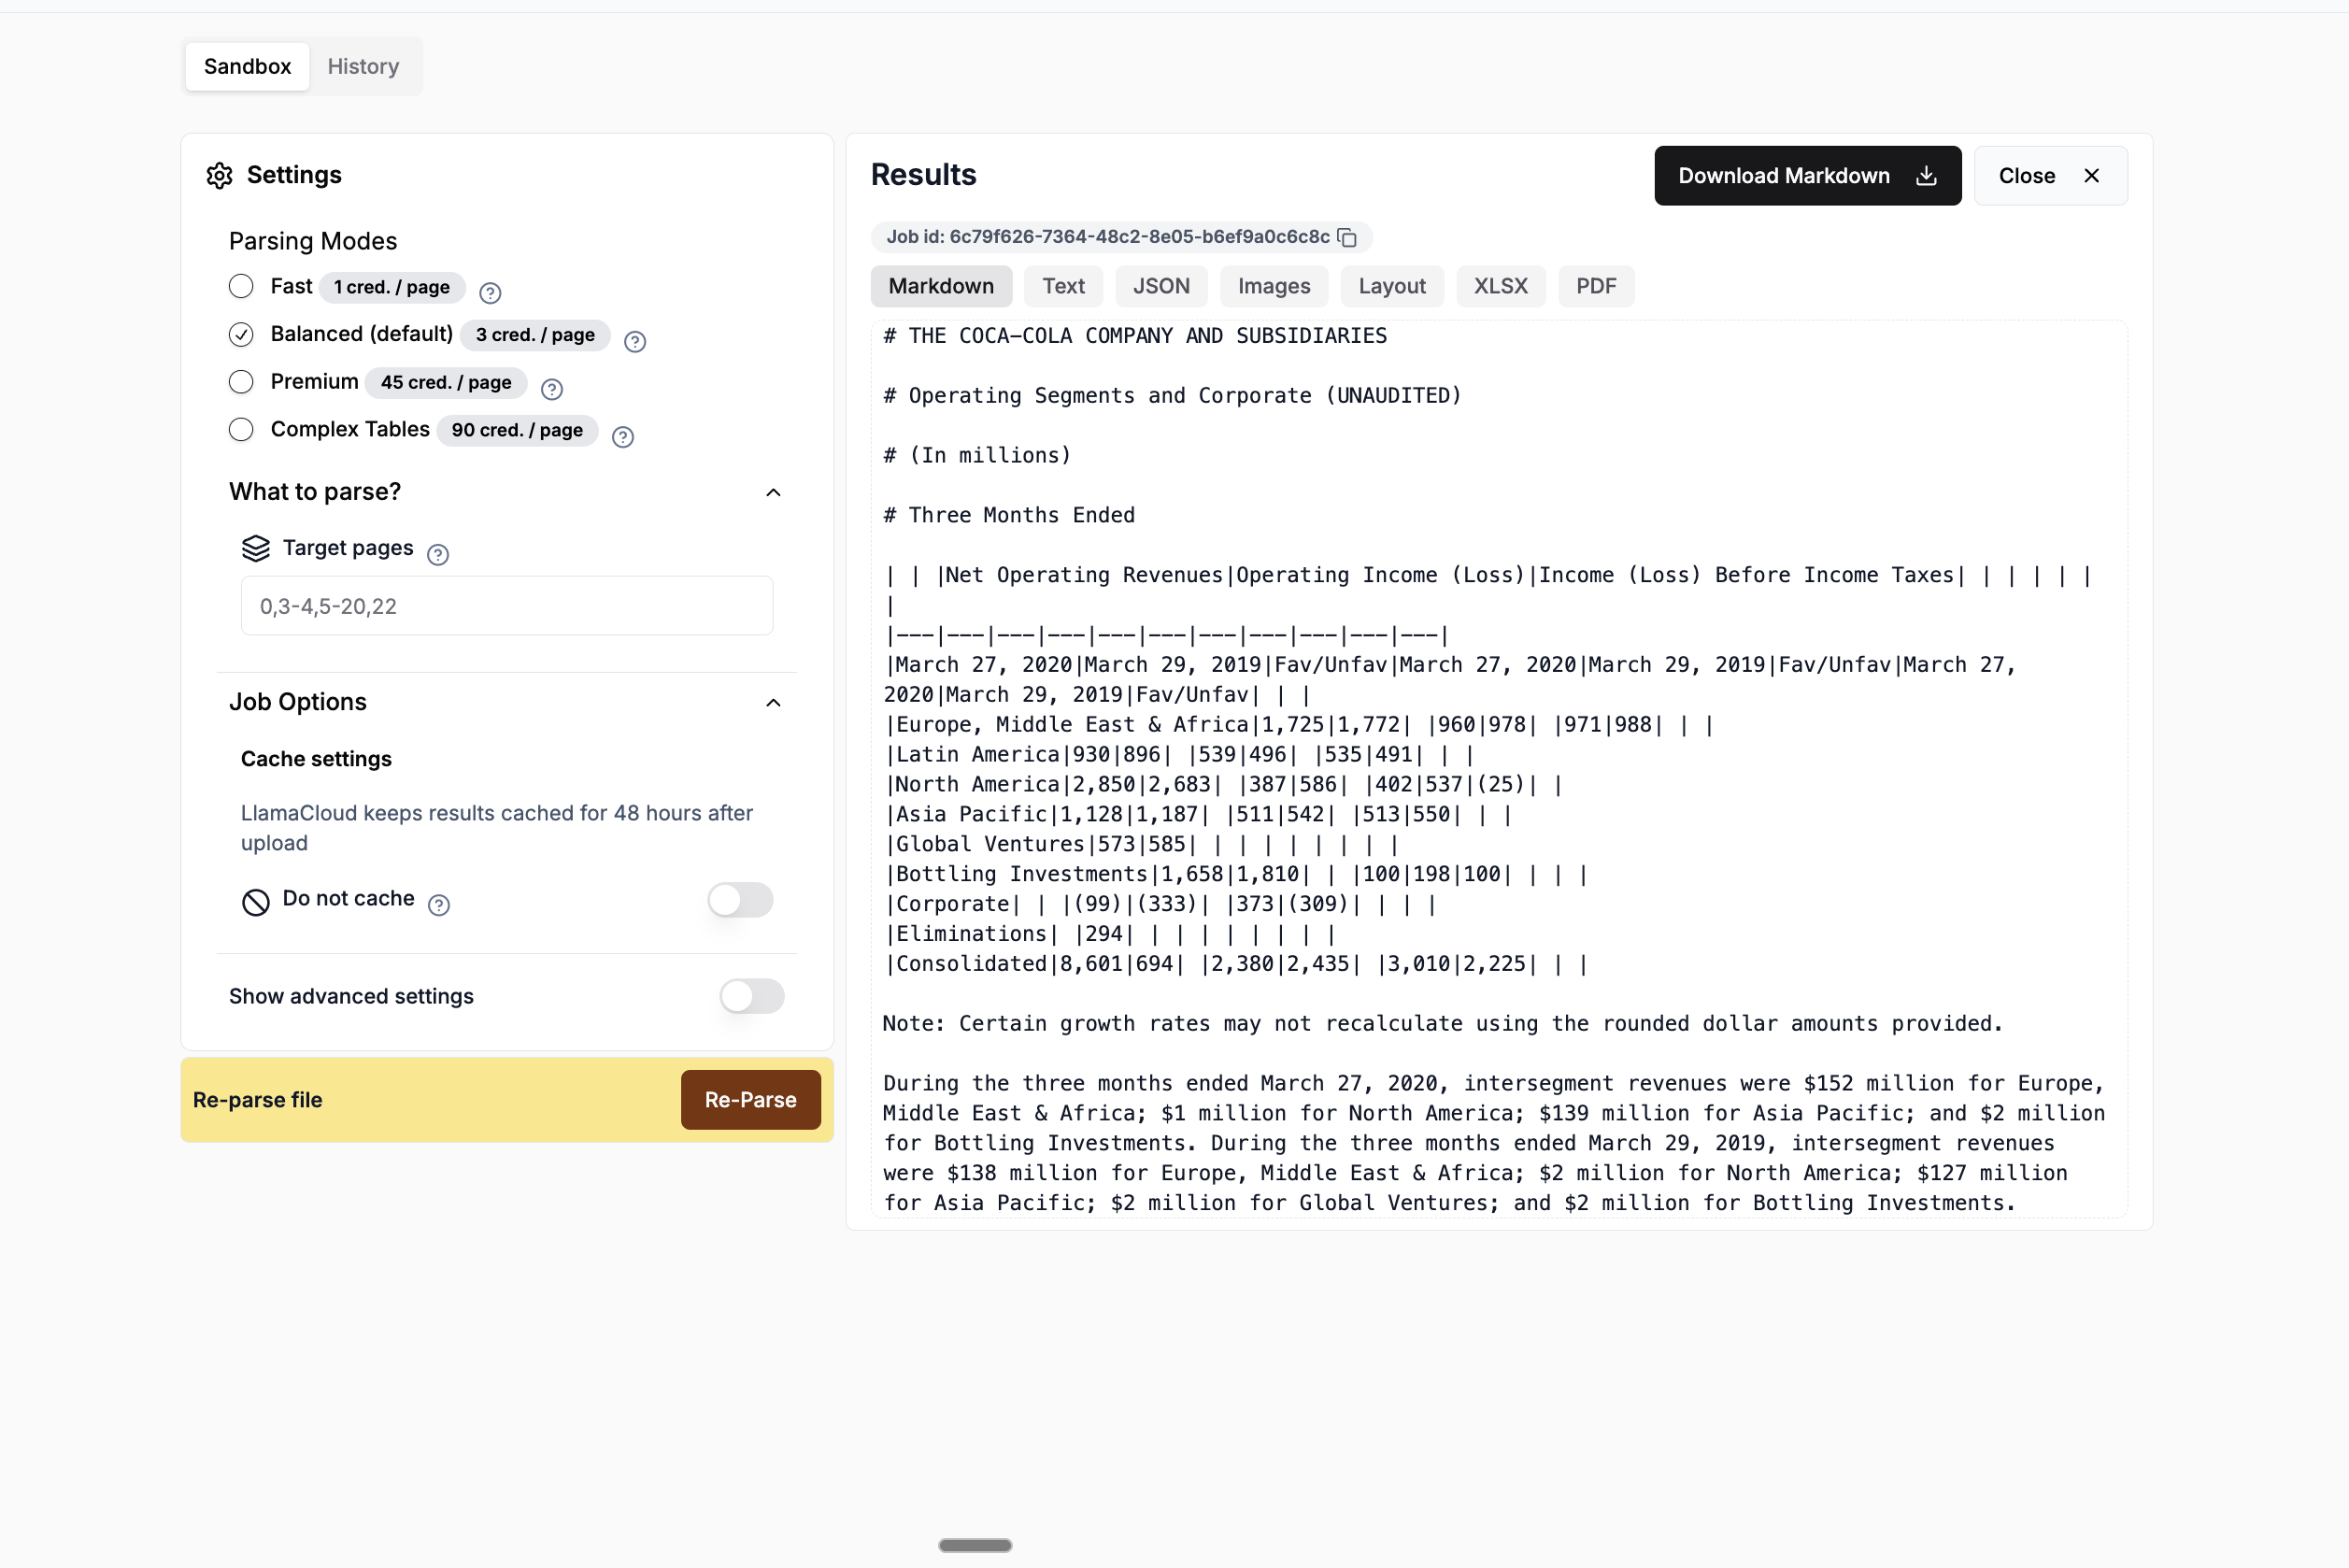Click the 'LlamaCloud keeps results cached' description
The height and width of the screenshot is (1568, 2349).
497,828
